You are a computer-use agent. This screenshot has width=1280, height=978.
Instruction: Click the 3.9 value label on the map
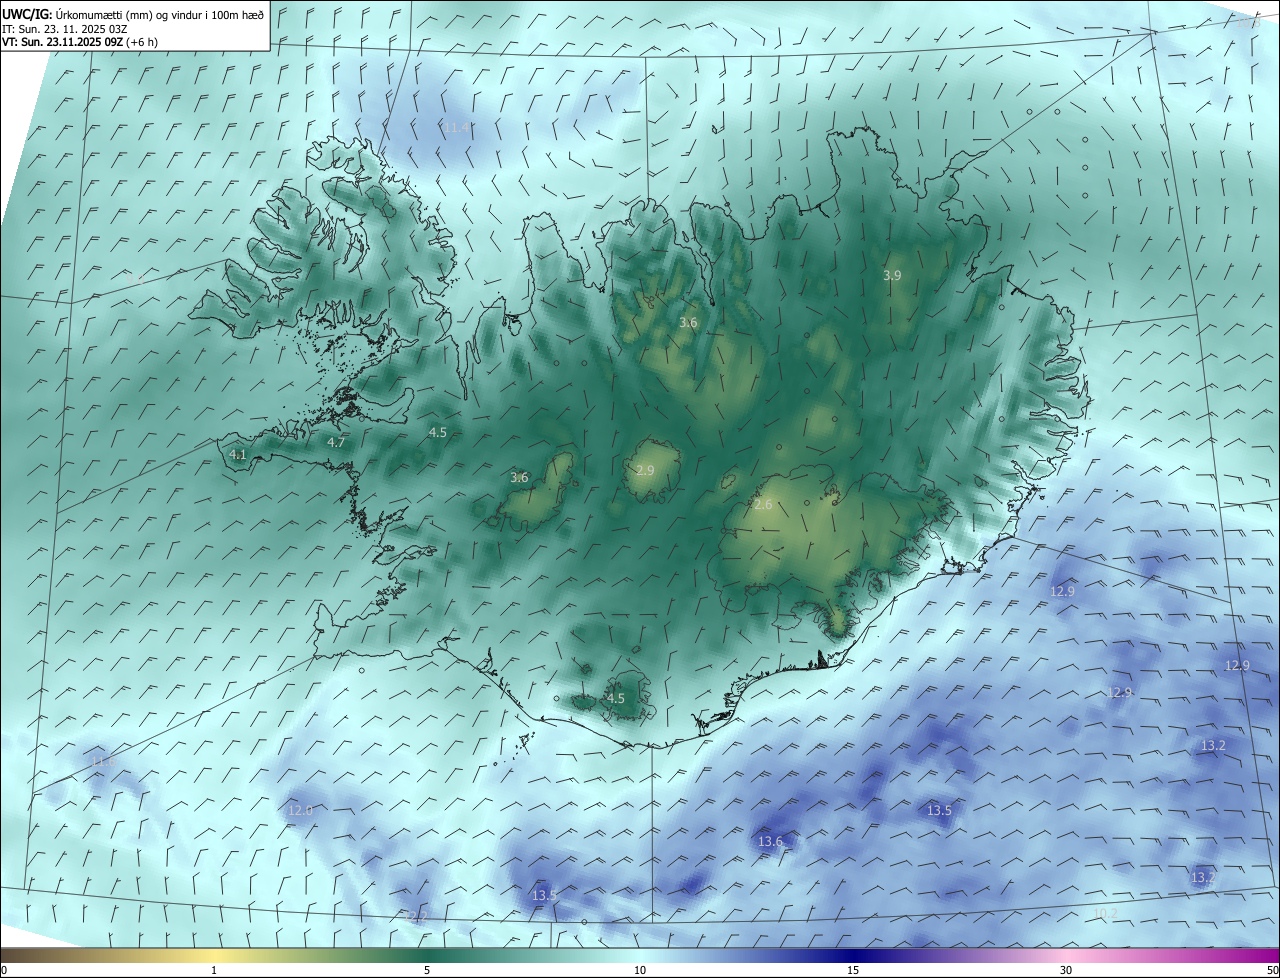coord(892,275)
